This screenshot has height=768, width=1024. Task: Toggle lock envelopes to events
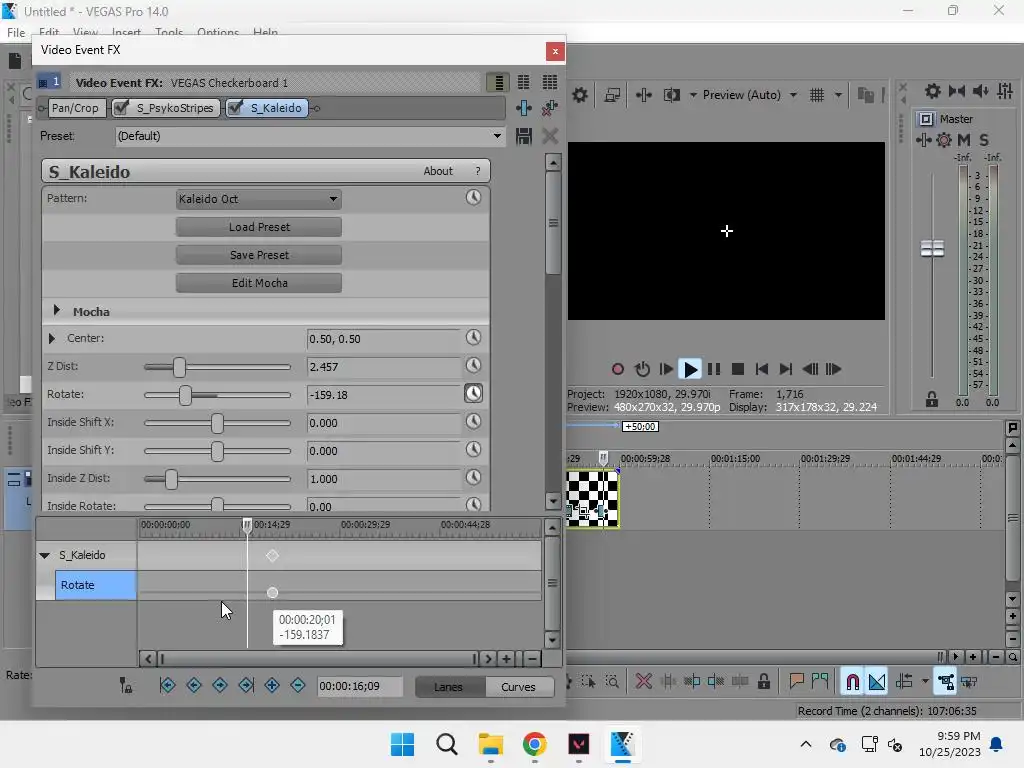point(945,682)
